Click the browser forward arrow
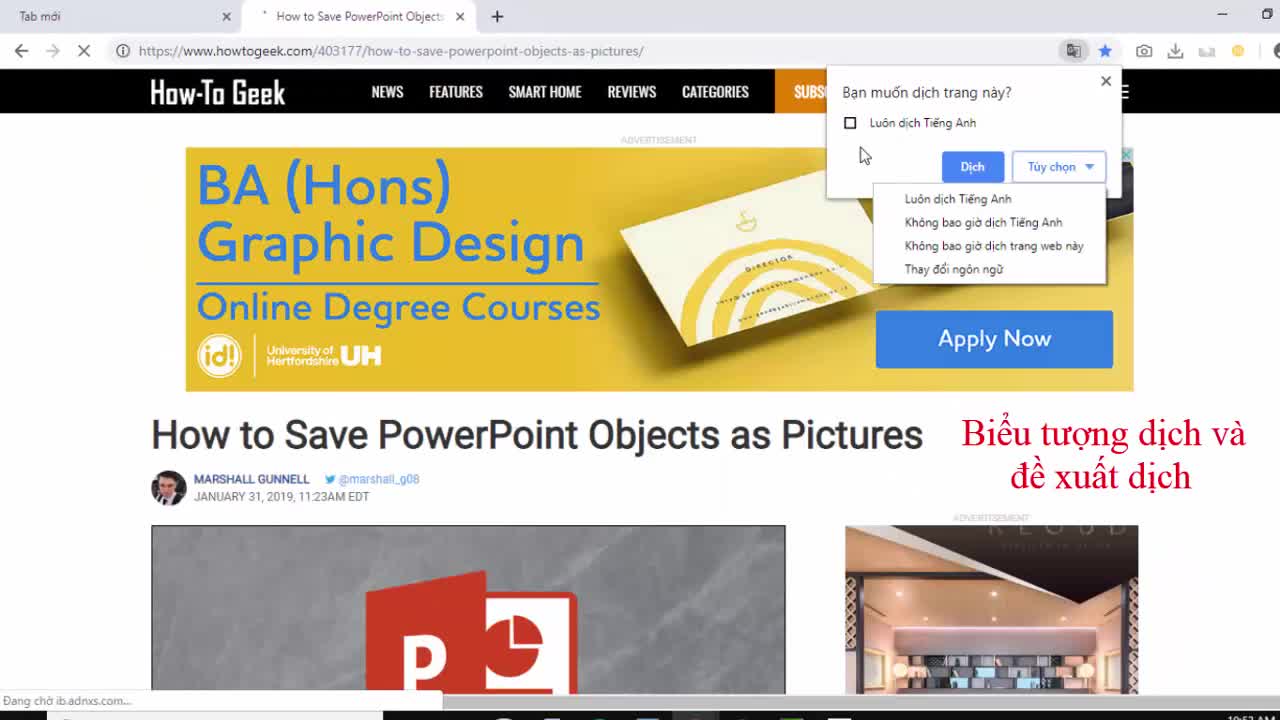The height and width of the screenshot is (720, 1280). click(53, 51)
